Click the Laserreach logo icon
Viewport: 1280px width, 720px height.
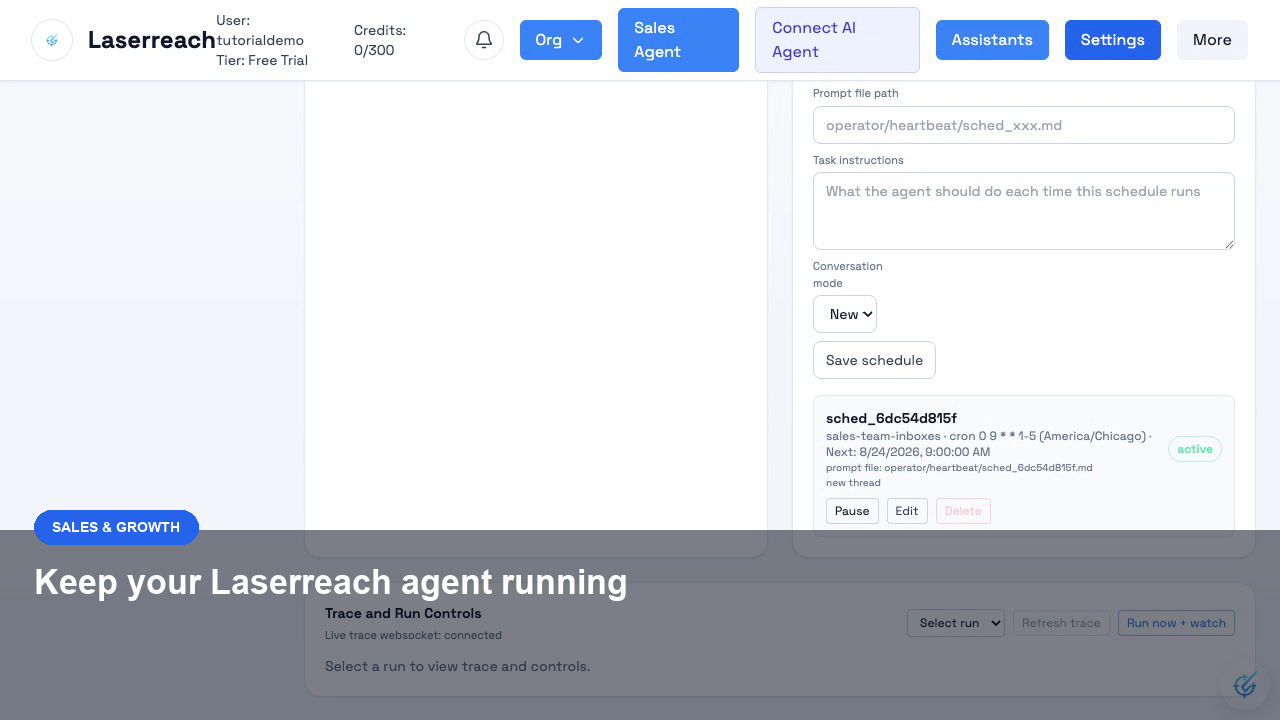[x=52, y=40]
